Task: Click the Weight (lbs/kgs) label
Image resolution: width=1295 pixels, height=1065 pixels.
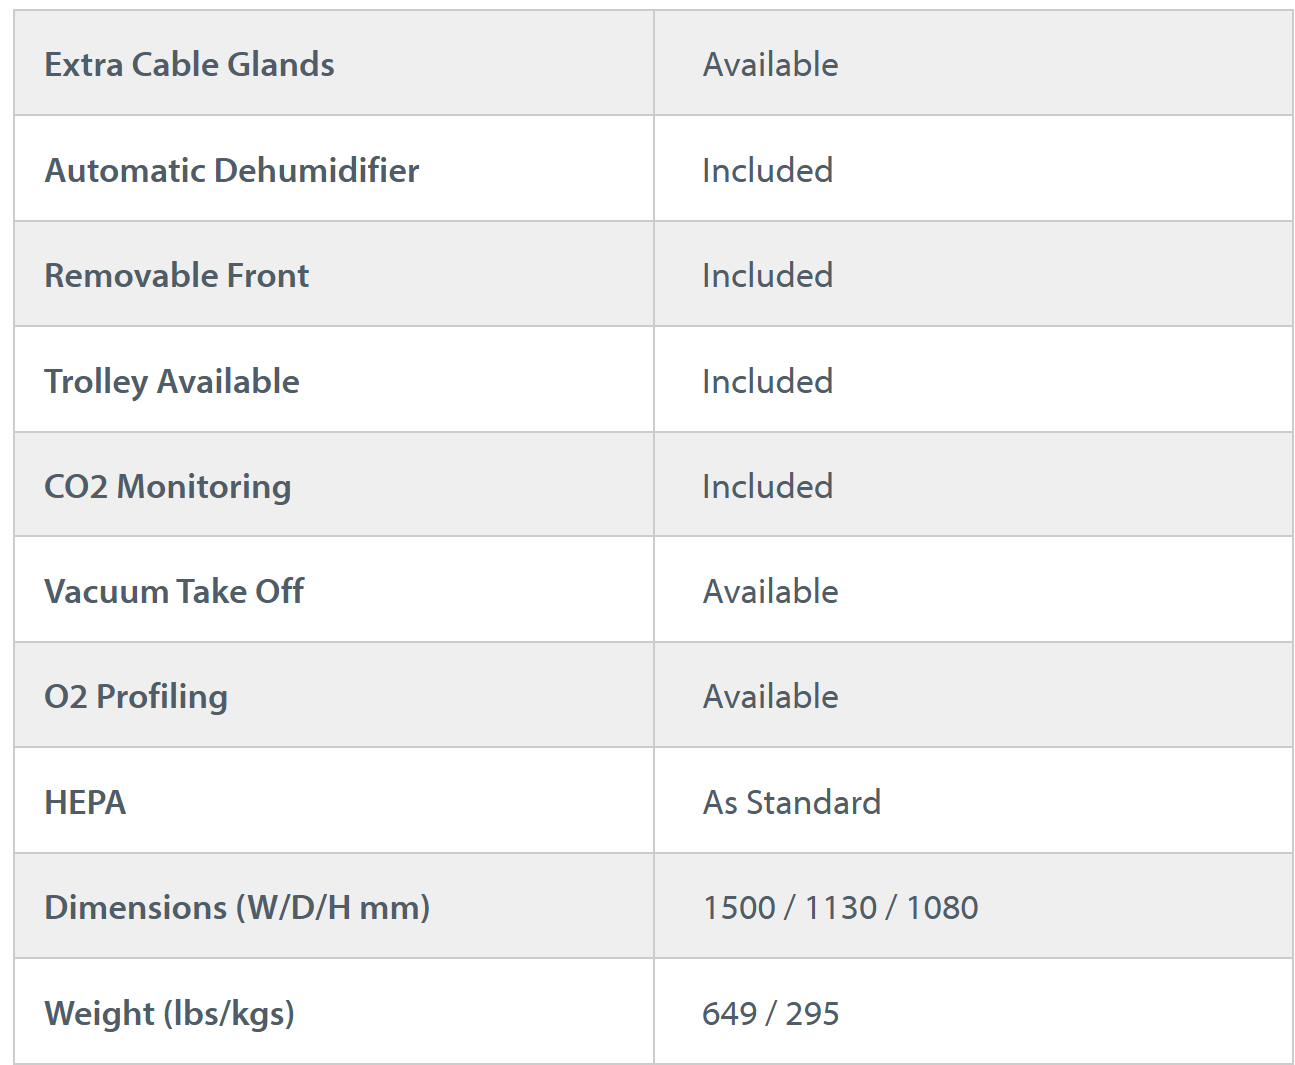Action: coord(169,1014)
